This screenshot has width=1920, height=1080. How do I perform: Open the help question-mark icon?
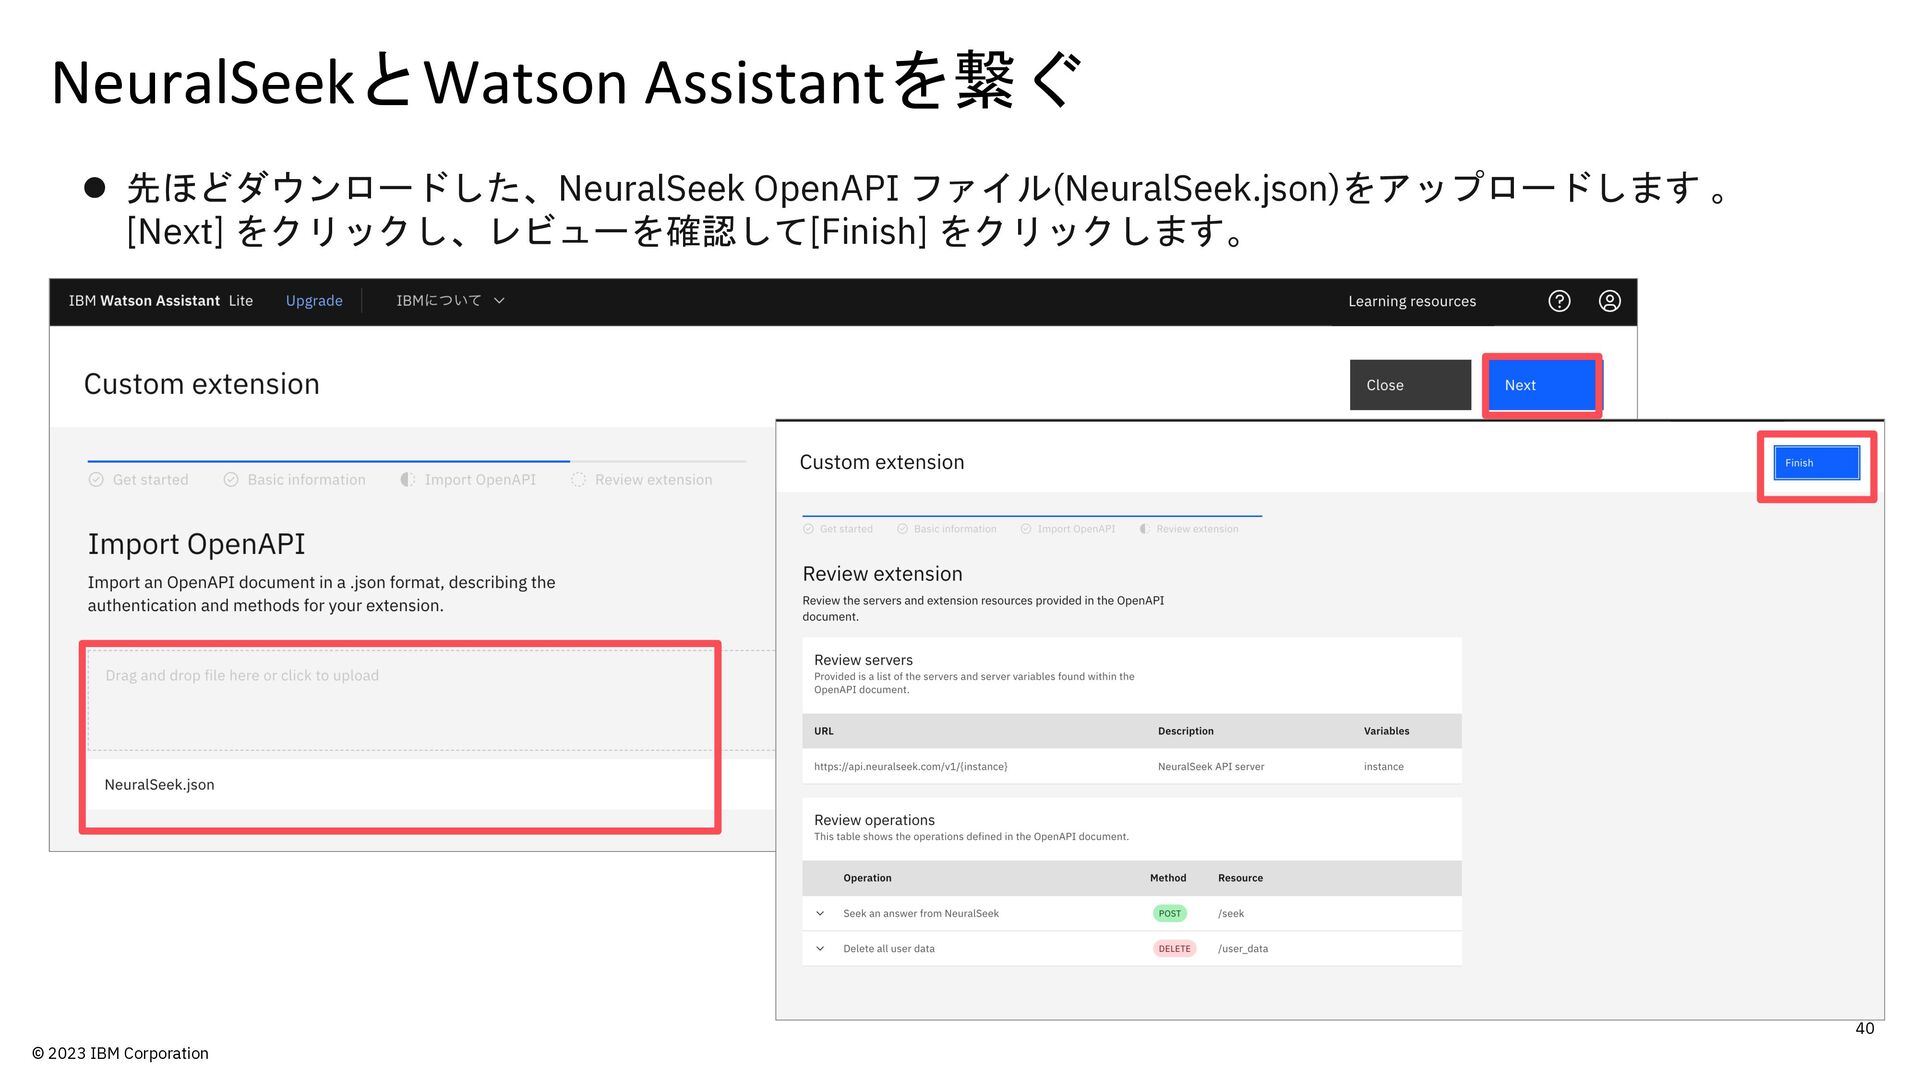point(1559,301)
